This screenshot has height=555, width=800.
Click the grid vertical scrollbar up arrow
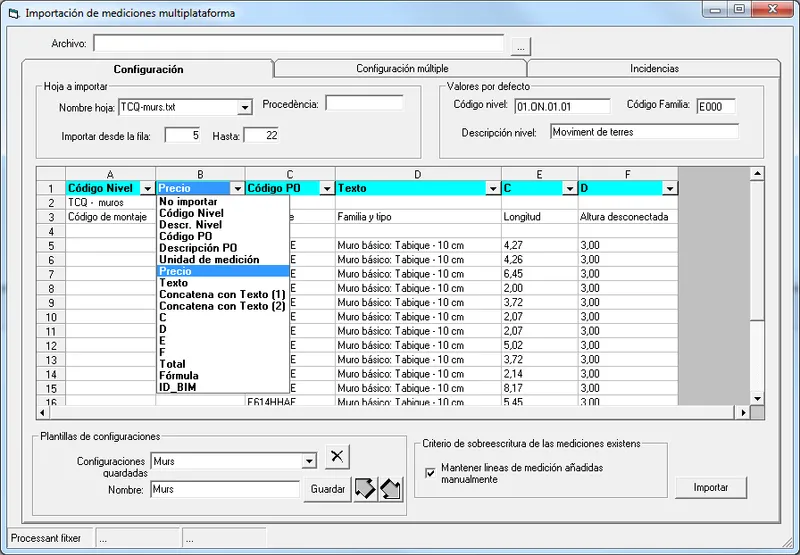[x=757, y=174]
